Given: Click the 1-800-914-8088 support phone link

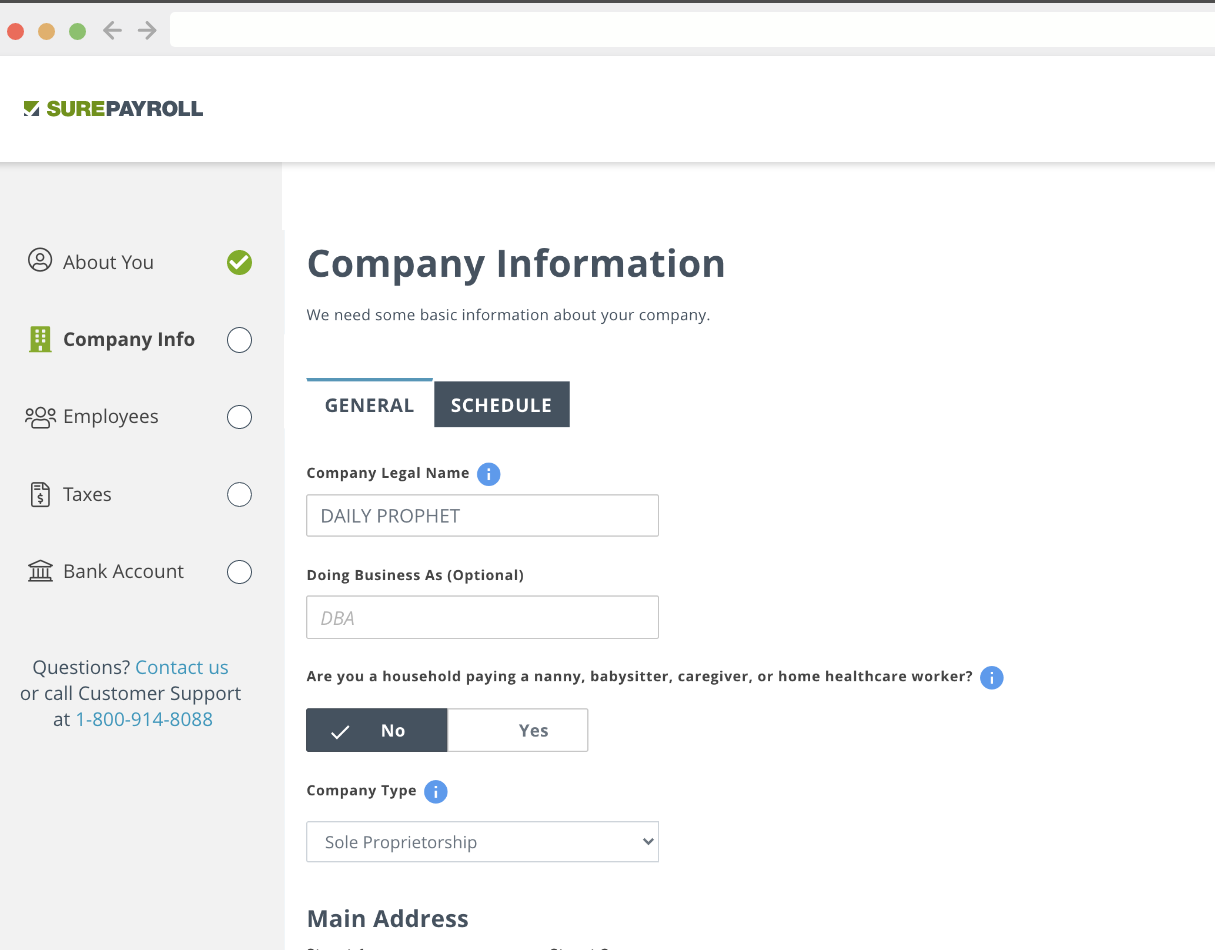Looking at the screenshot, I should point(144,719).
